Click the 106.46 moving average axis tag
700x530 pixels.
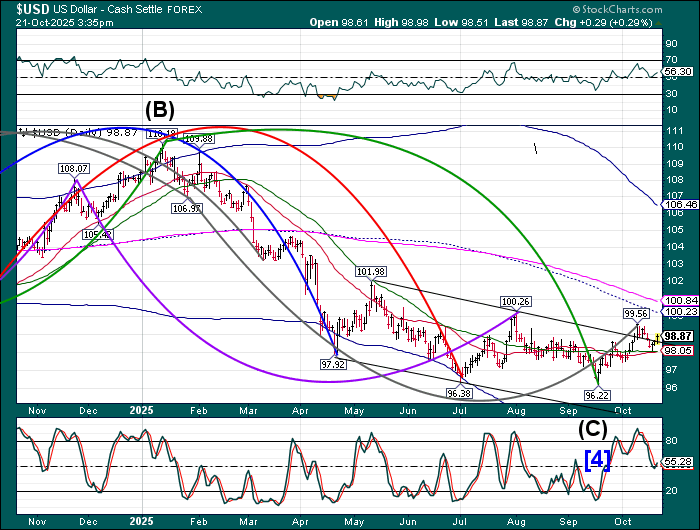tap(678, 204)
